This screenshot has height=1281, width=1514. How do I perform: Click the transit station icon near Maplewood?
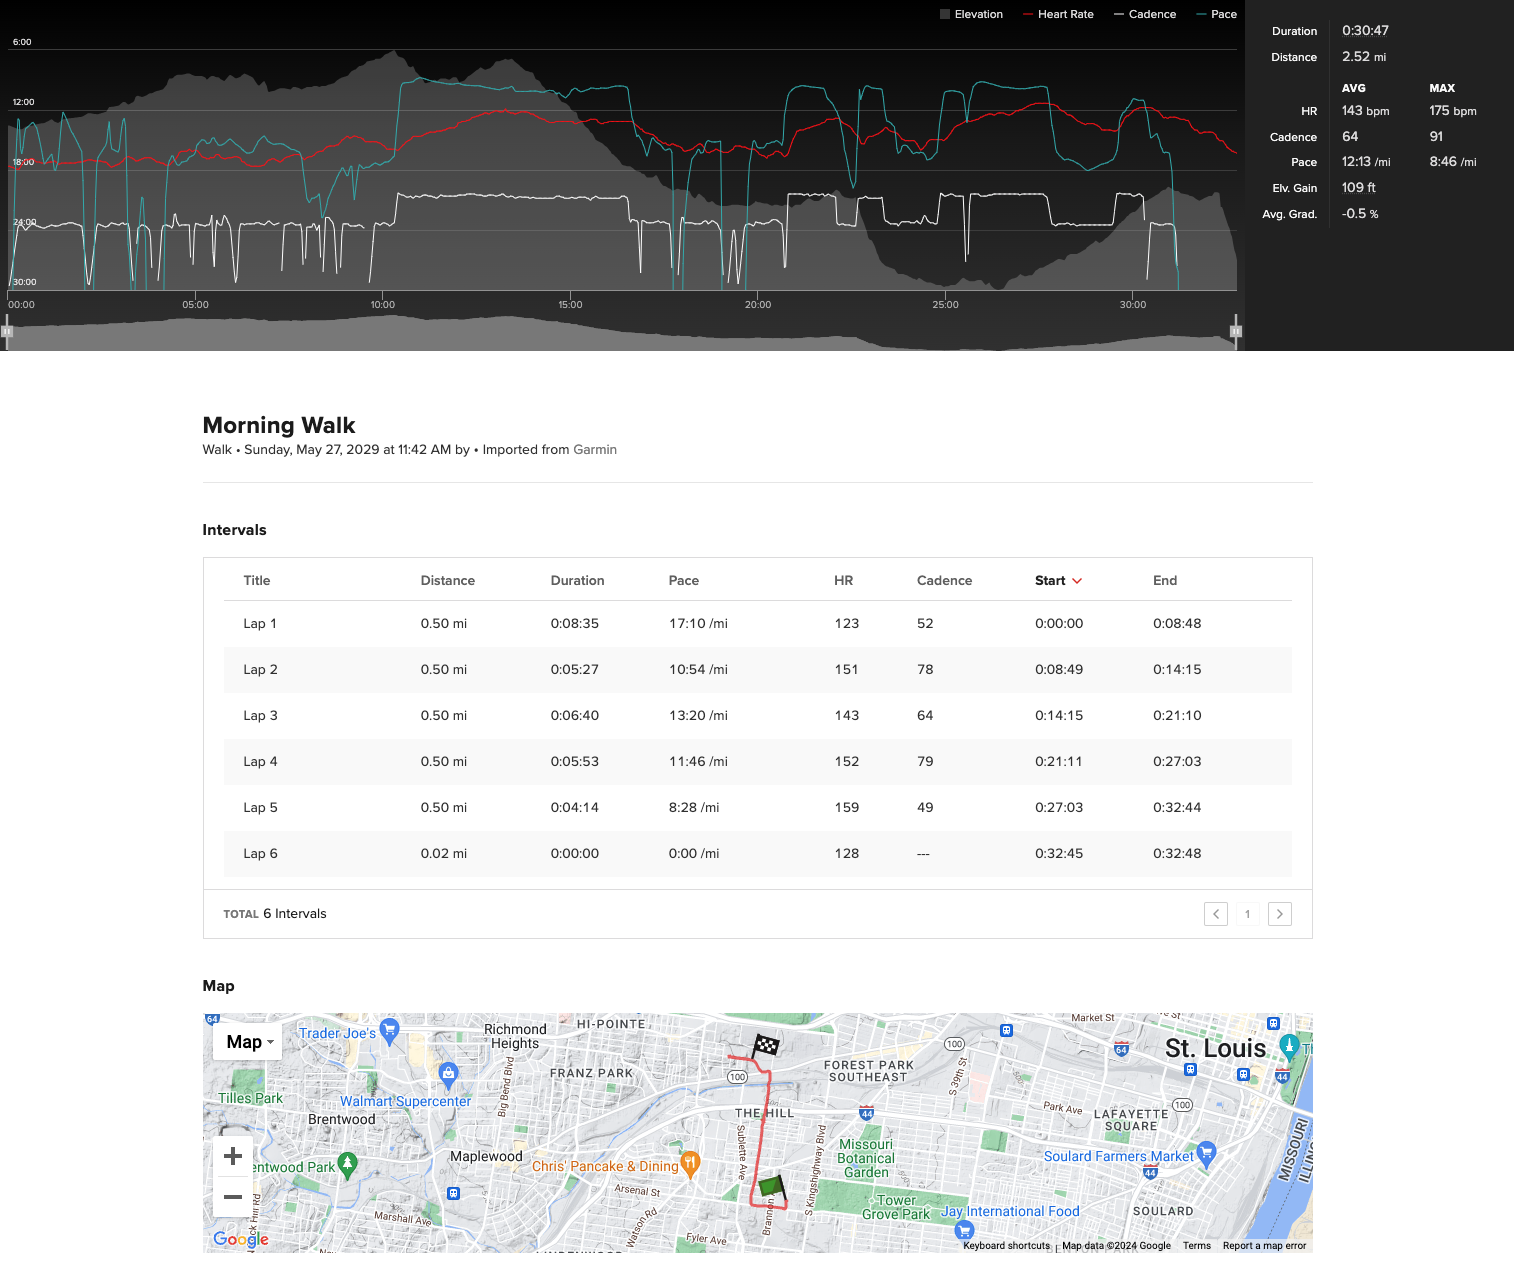pyautogui.click(x=453, y=1193)
